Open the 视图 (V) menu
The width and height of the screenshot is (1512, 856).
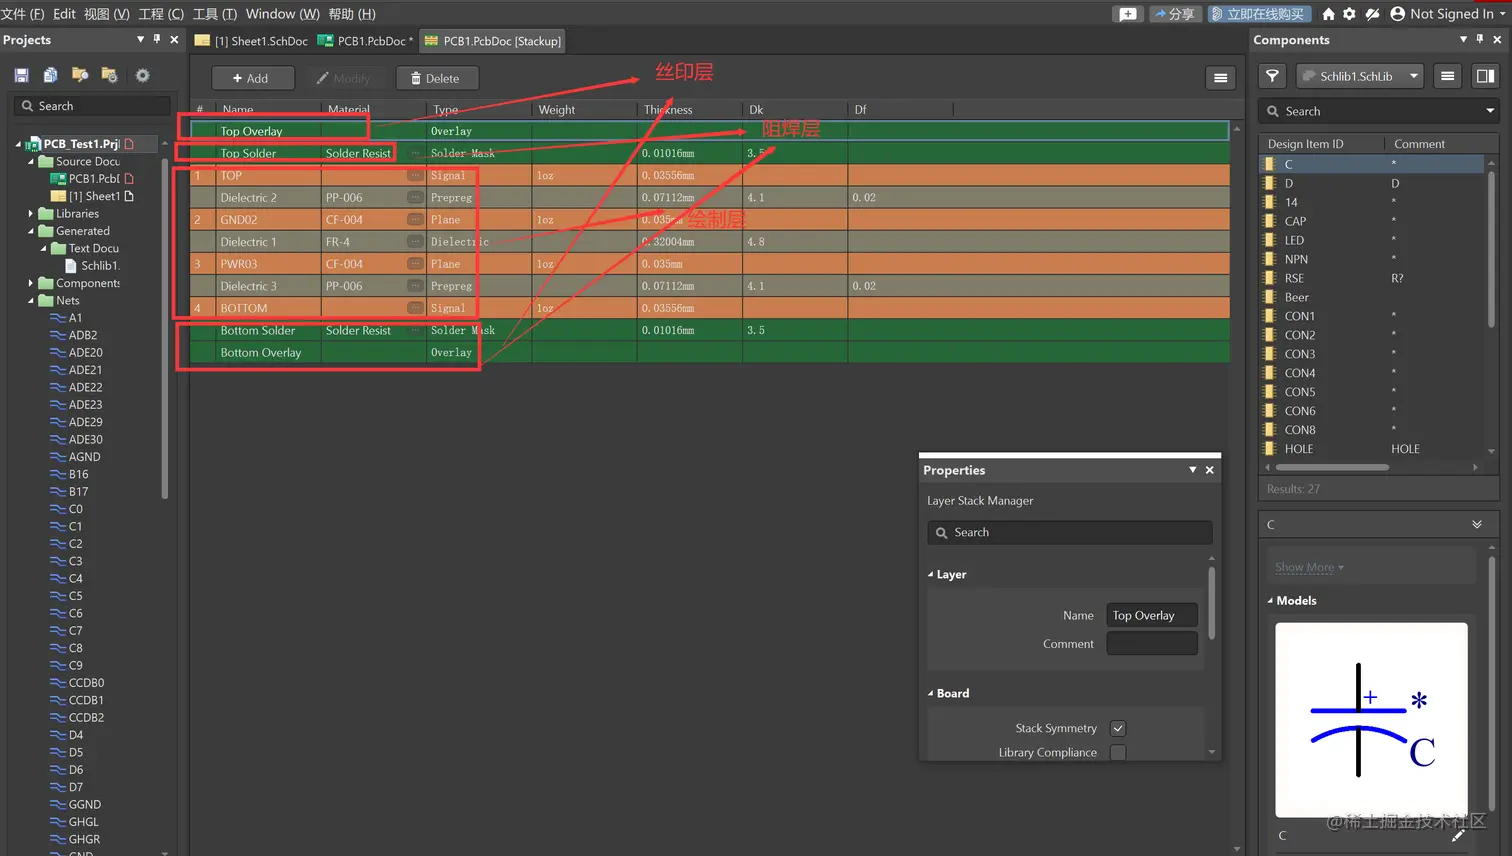107,14
